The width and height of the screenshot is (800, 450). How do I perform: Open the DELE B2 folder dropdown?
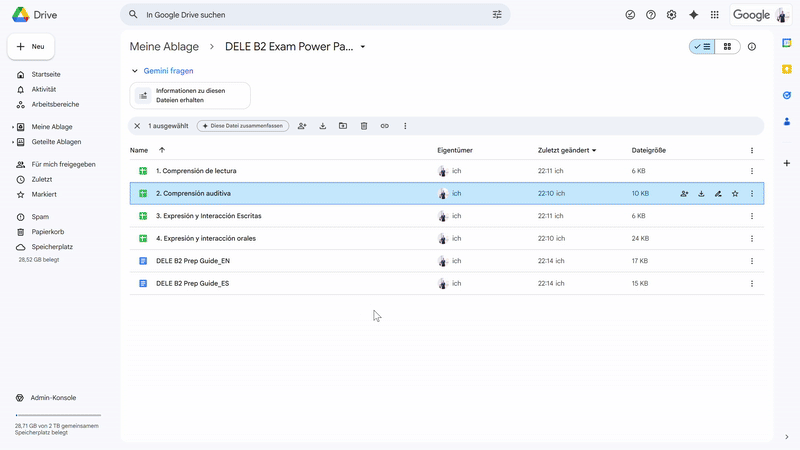point(363,46)
